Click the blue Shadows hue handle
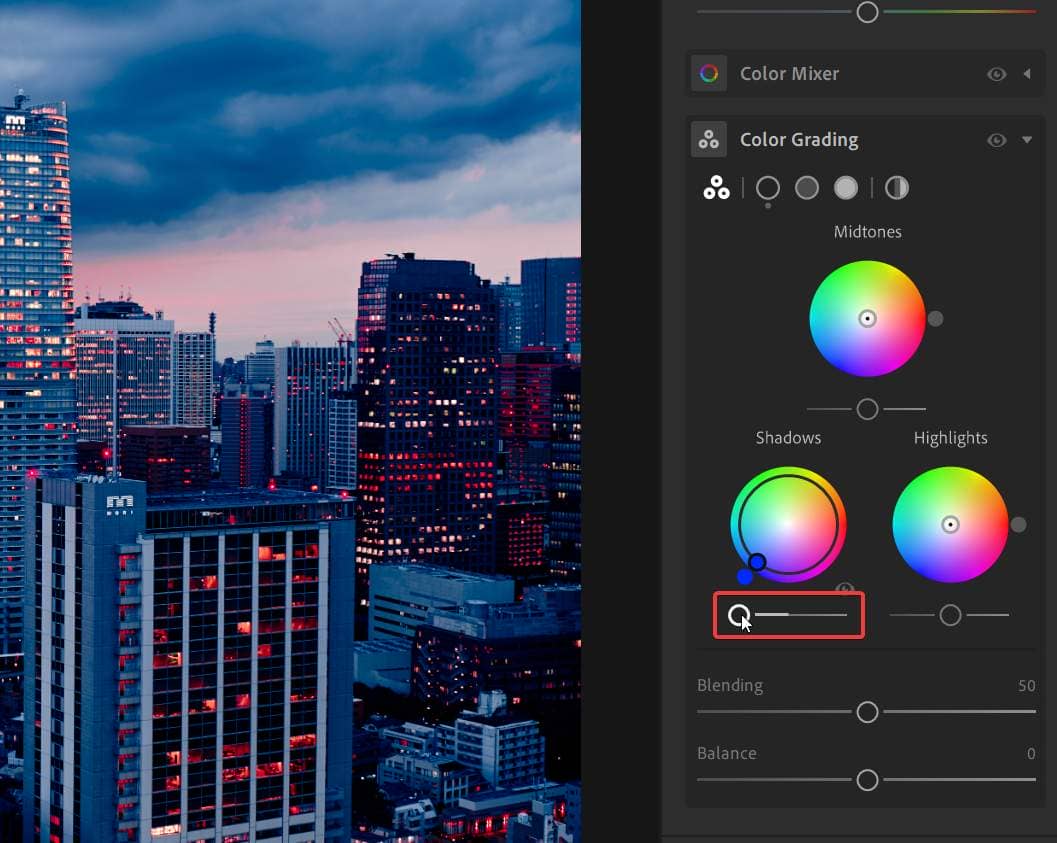 click(x=745, y=577)
